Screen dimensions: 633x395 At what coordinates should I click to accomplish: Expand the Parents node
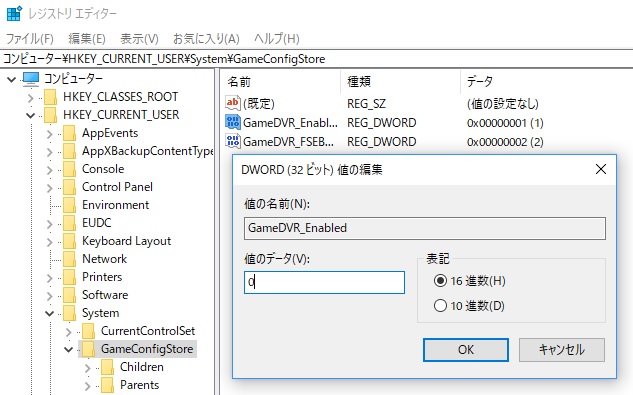click(88, 386)
